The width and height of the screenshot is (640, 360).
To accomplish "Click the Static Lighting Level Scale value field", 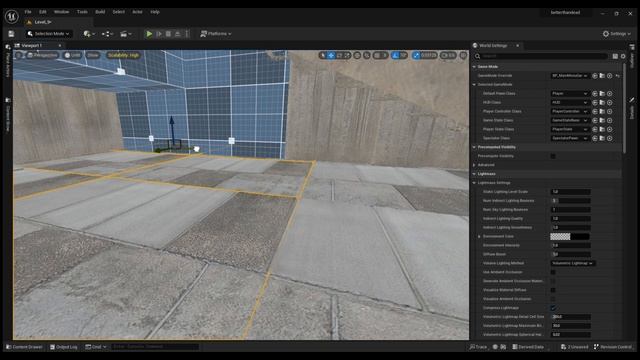I will (x=570, y=191).
